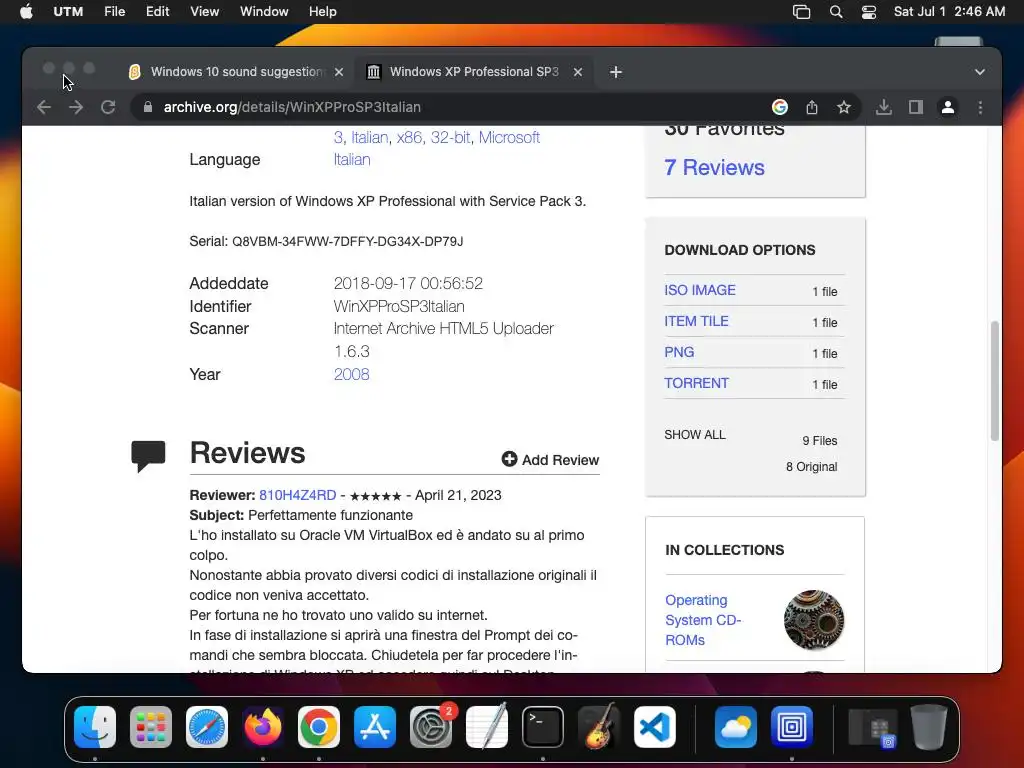The height and width of the screenshot is (768, 1024).
Task: Open TextEdit from the Dock
Action: pyautogui.click(x=487, y=727)
